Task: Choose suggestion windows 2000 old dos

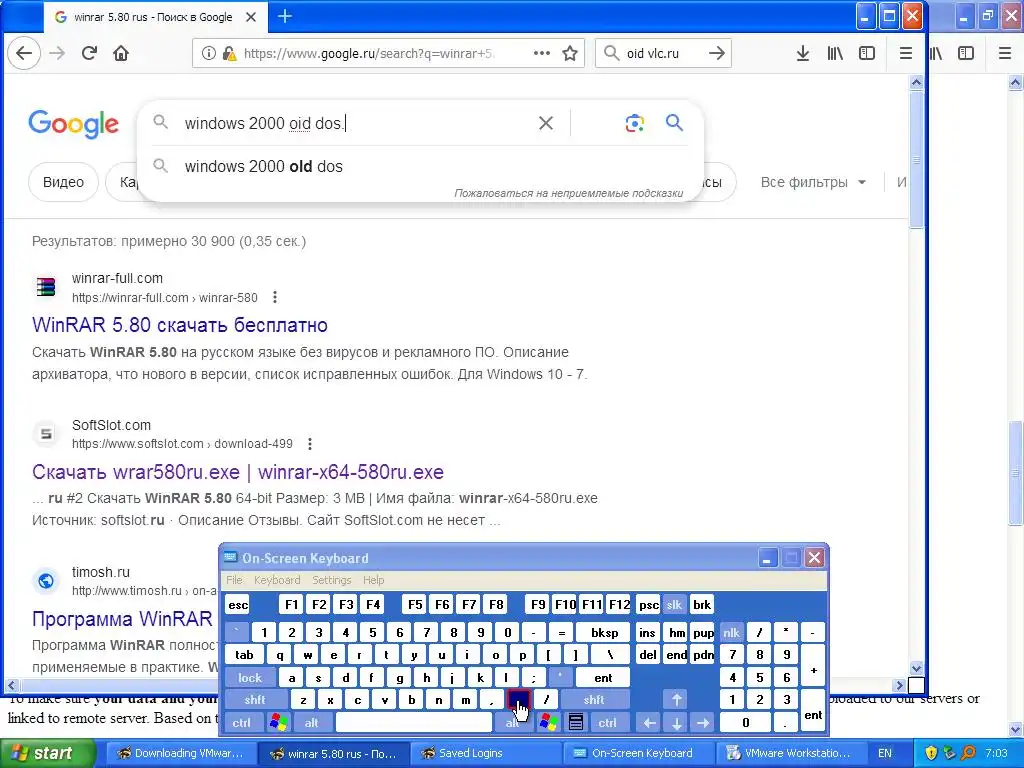Action: (264, 167)
